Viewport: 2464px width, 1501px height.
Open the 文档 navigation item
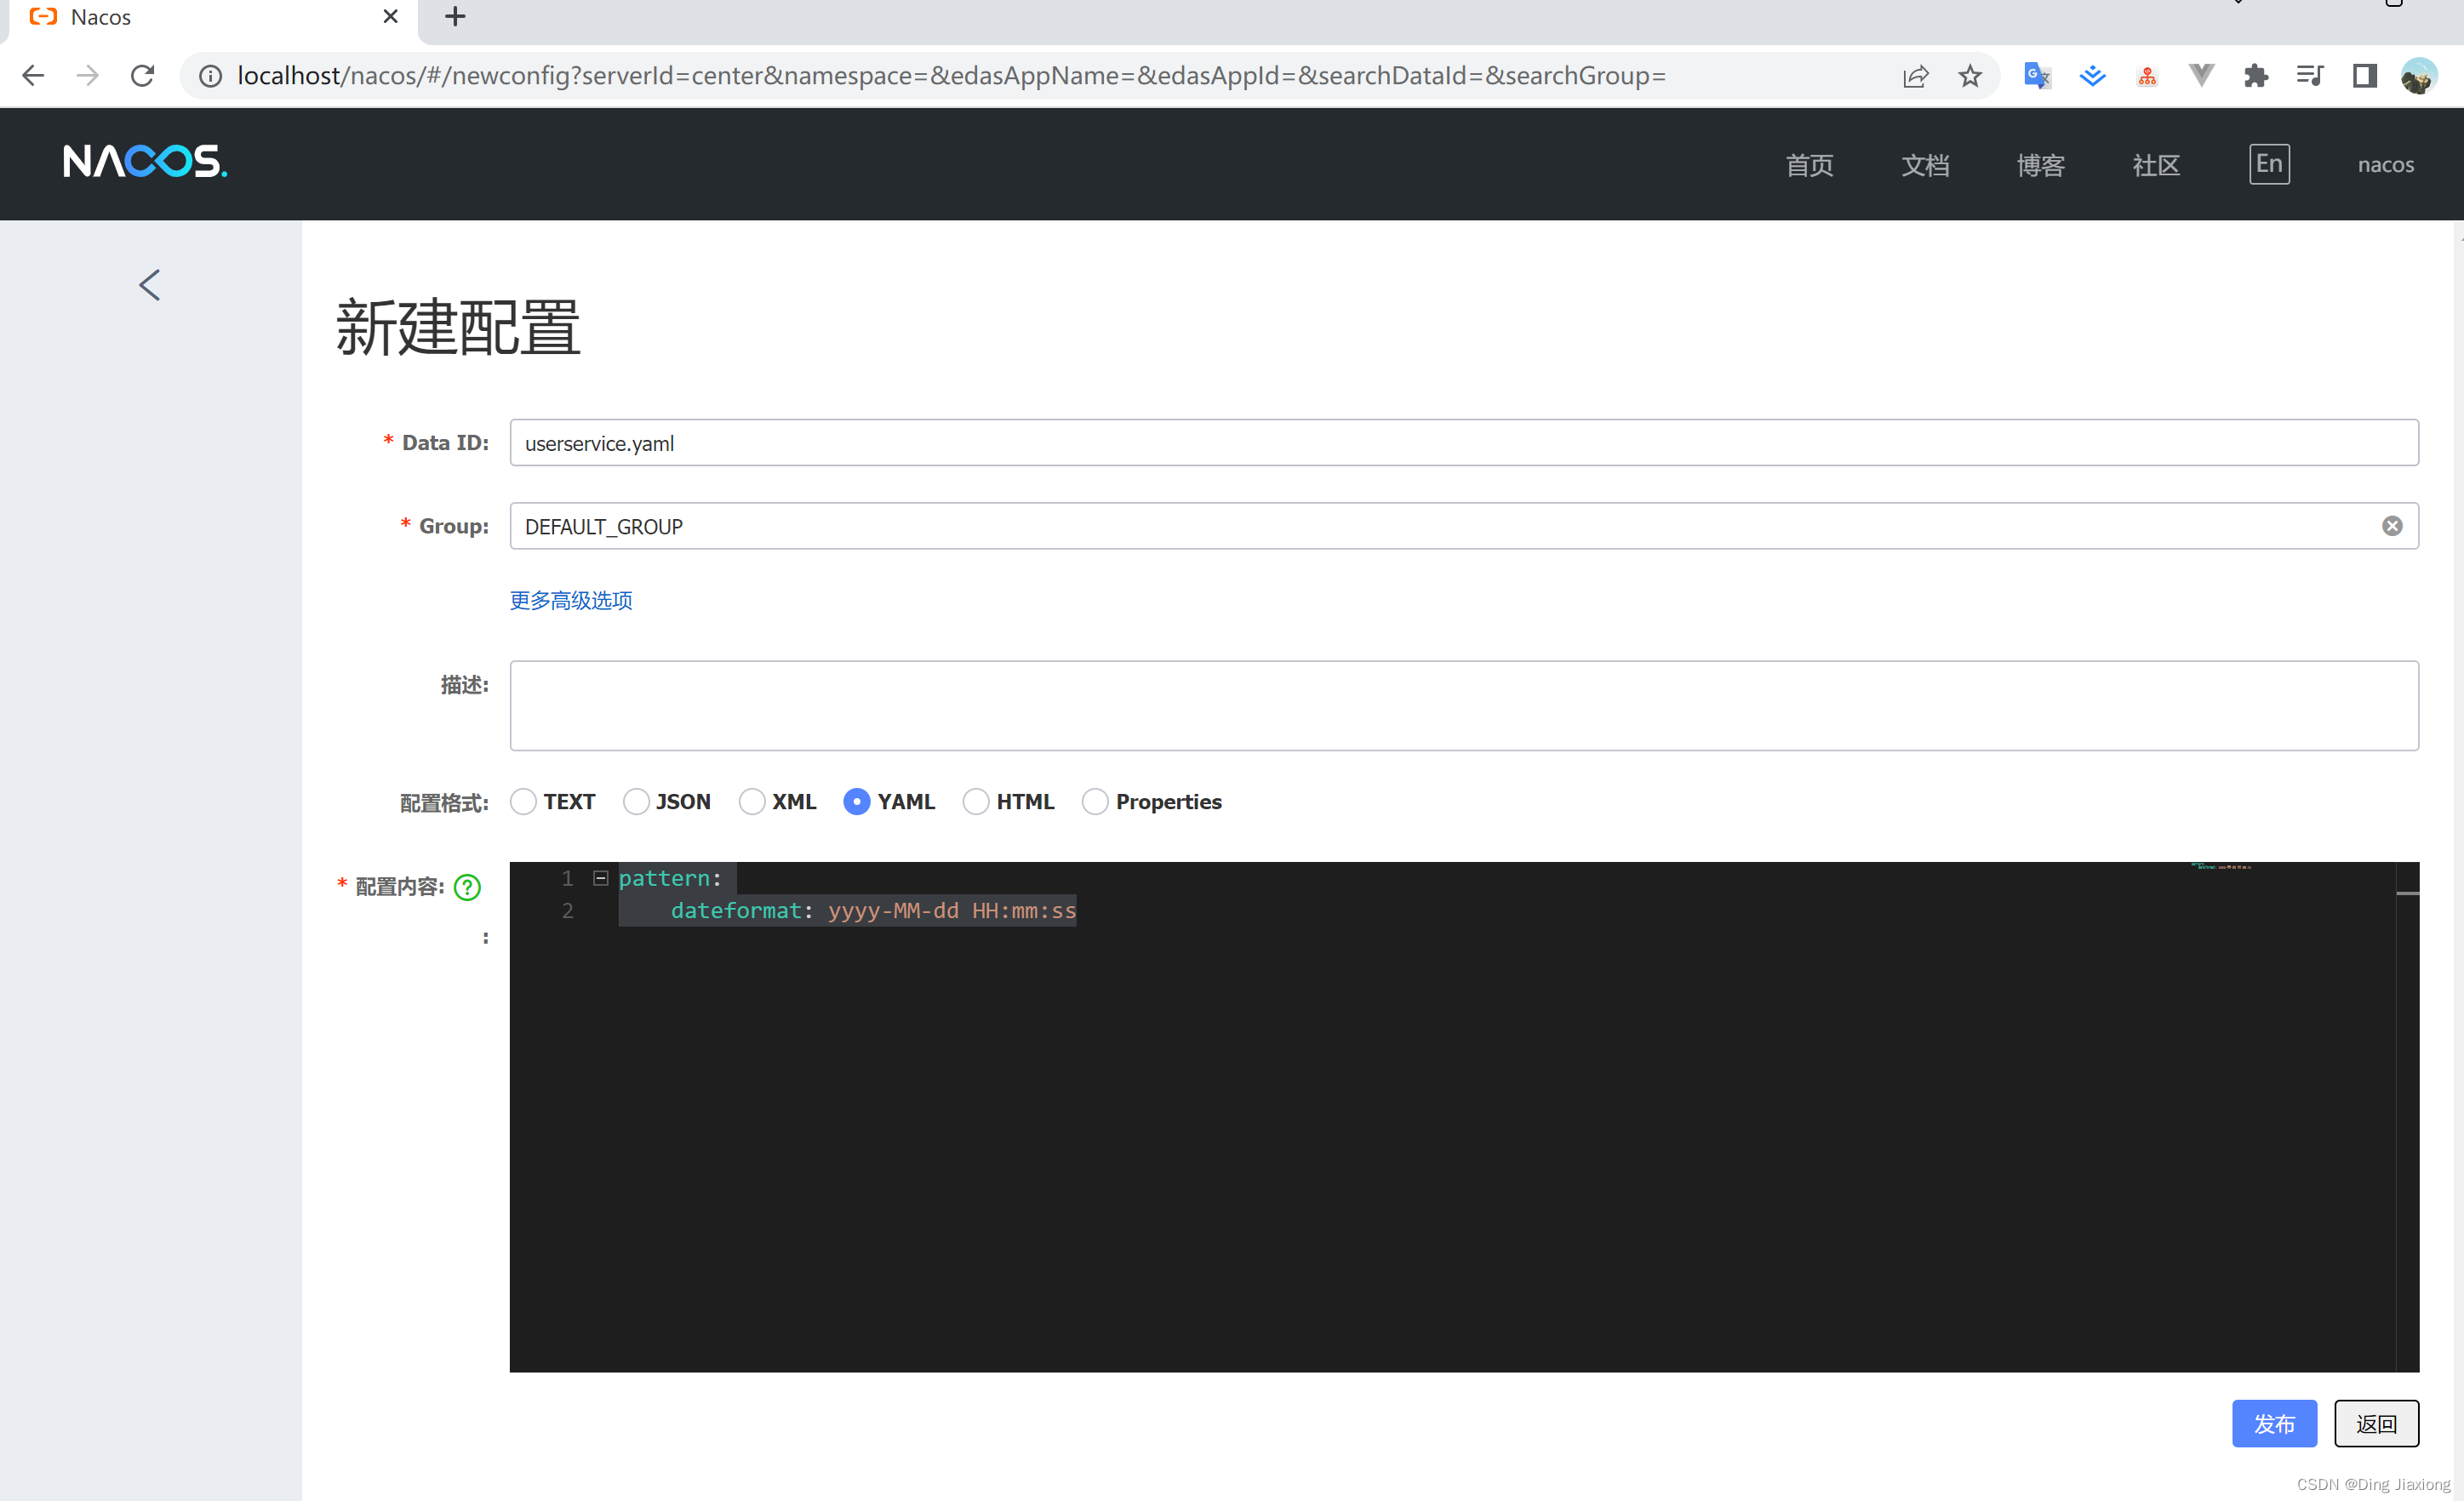(x=1925, y=165)
